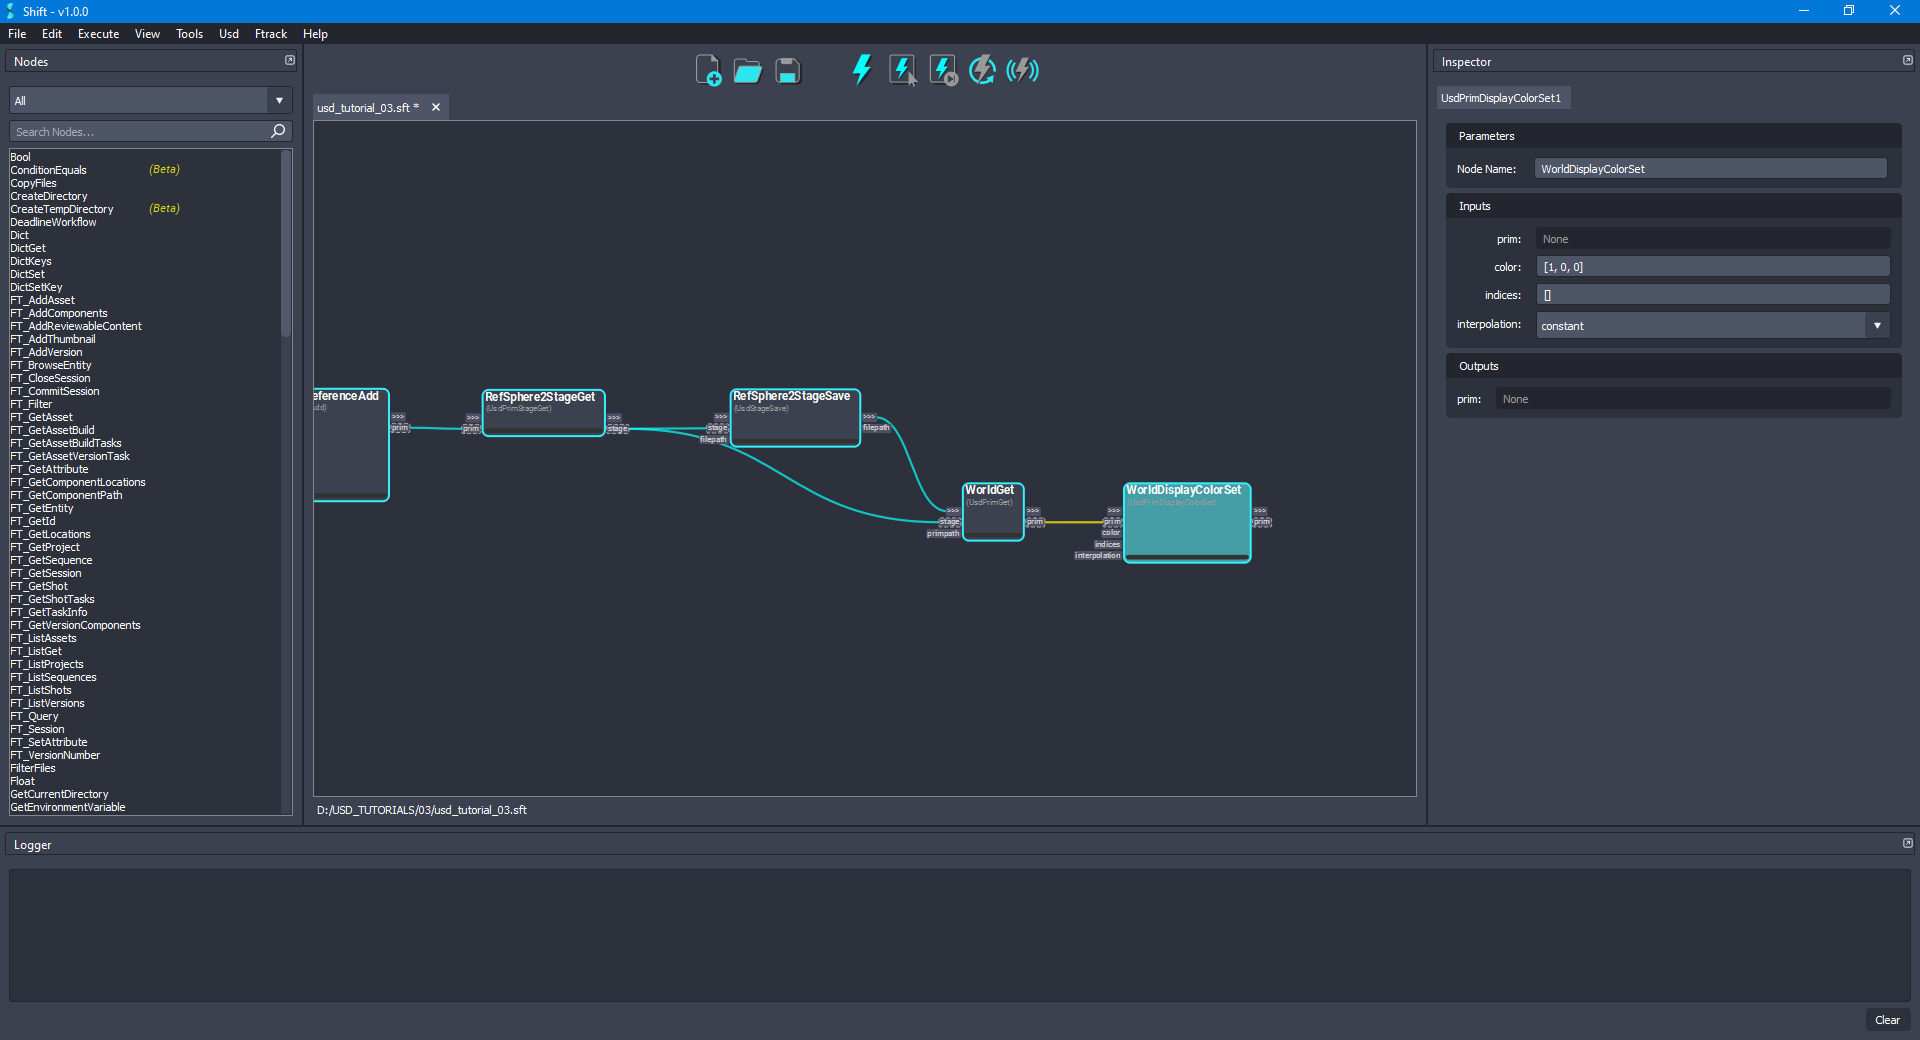The height and width of the screenshot is (1040, 1920).
Task: Pop out the Inspector panel
Action: coord(1907,60)
